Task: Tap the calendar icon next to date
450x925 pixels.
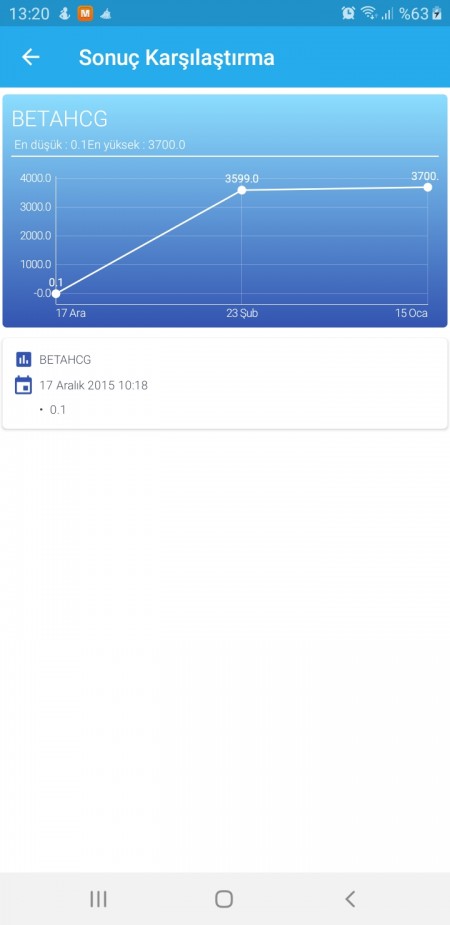Action: pyautogui.click(x=23, y=385)
